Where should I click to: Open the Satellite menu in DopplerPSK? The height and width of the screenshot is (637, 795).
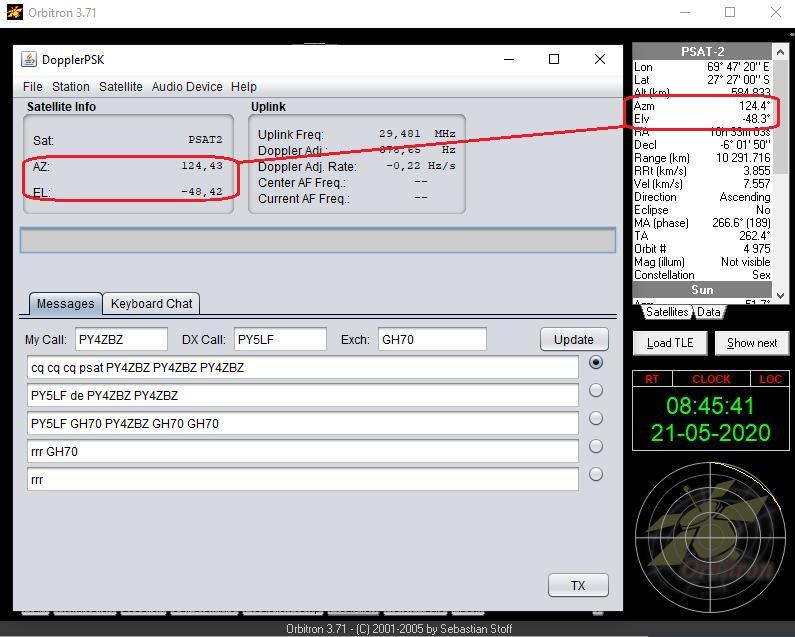coord(121,87)
